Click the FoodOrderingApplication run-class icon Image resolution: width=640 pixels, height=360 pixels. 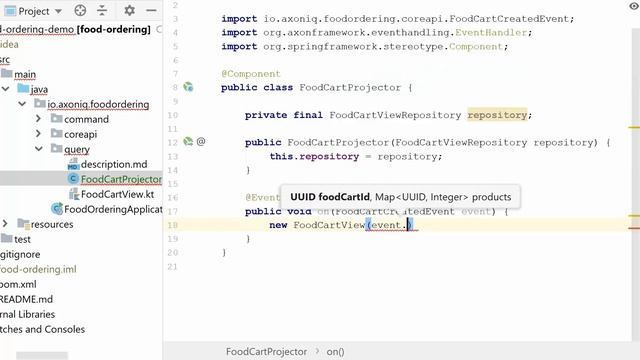coord(57,209)
